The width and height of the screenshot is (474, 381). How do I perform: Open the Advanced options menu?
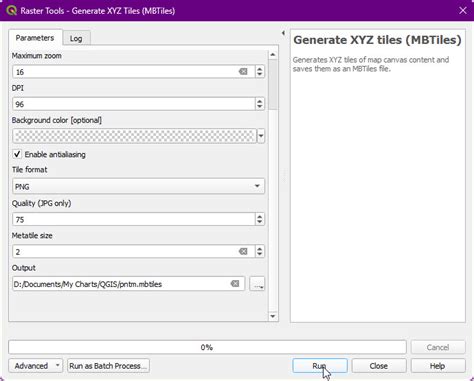[36, 366]
